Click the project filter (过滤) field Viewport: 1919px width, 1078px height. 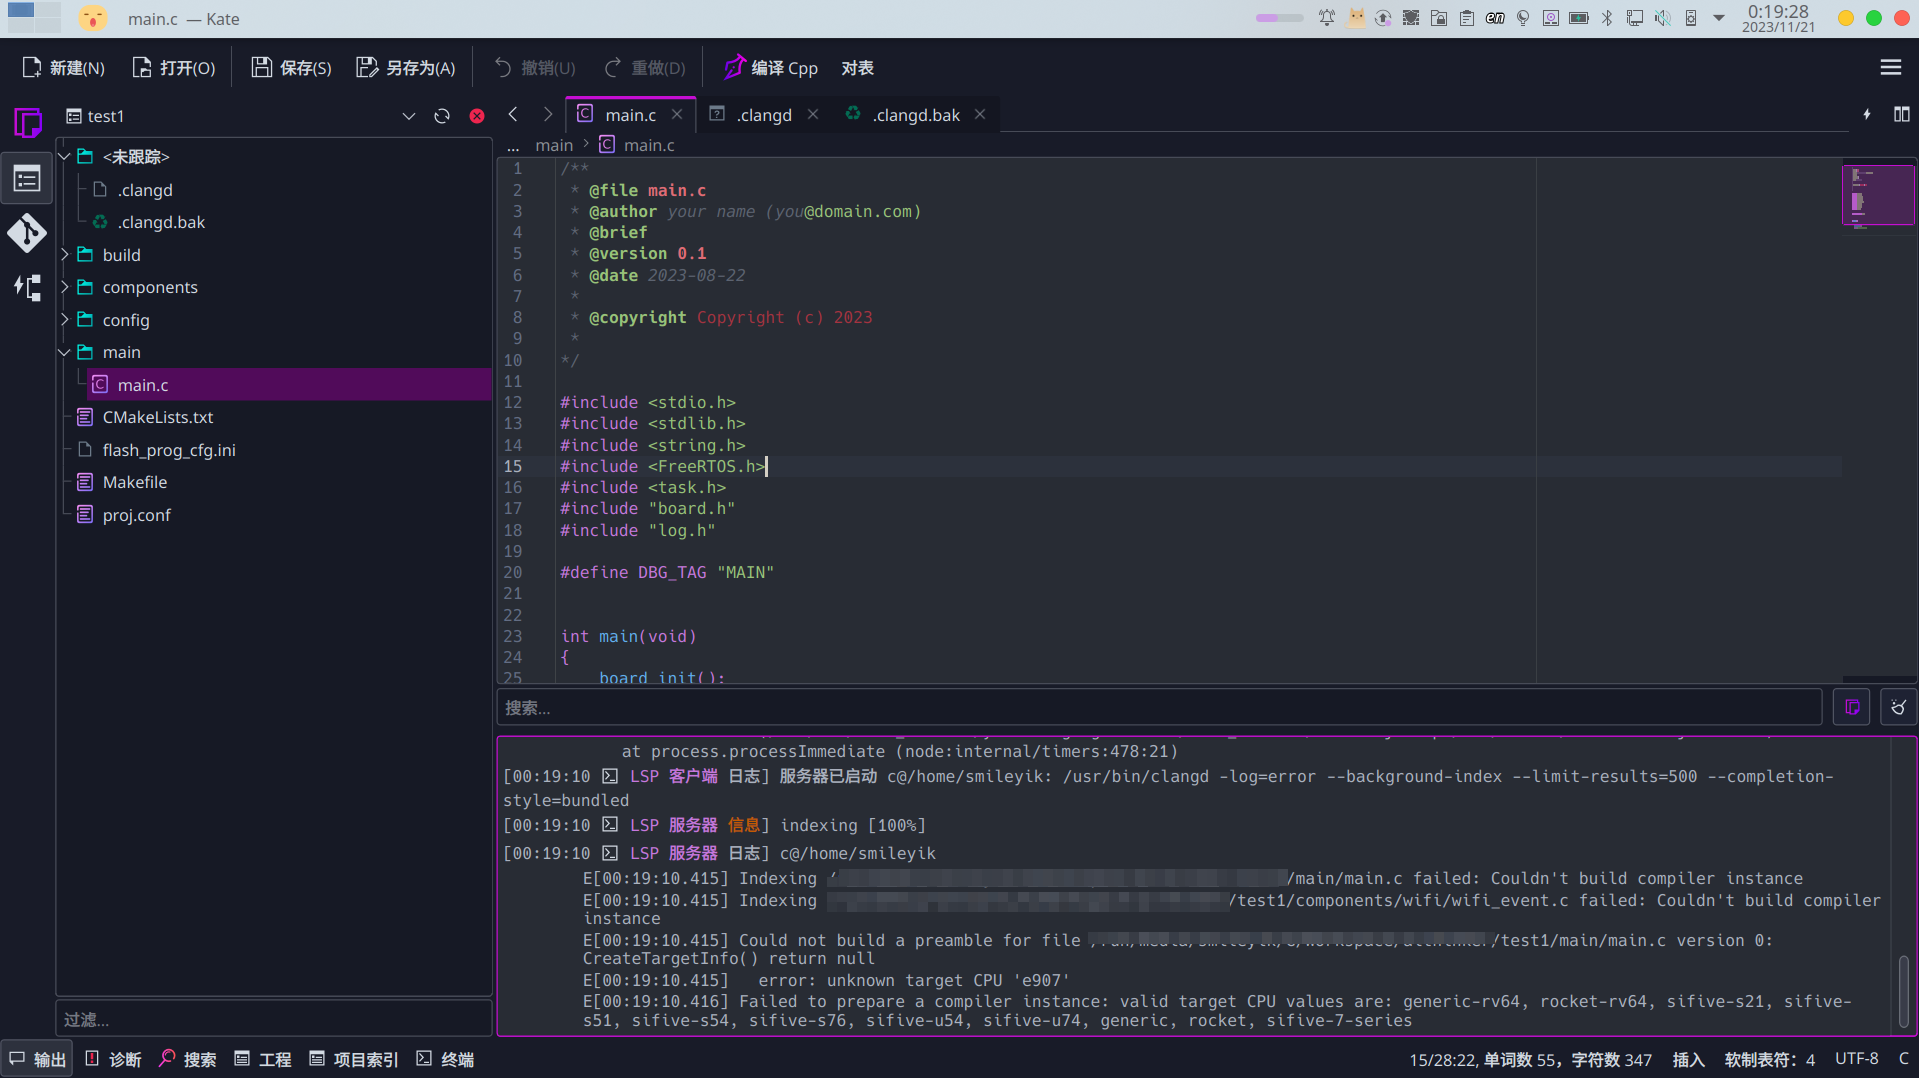273,1019
